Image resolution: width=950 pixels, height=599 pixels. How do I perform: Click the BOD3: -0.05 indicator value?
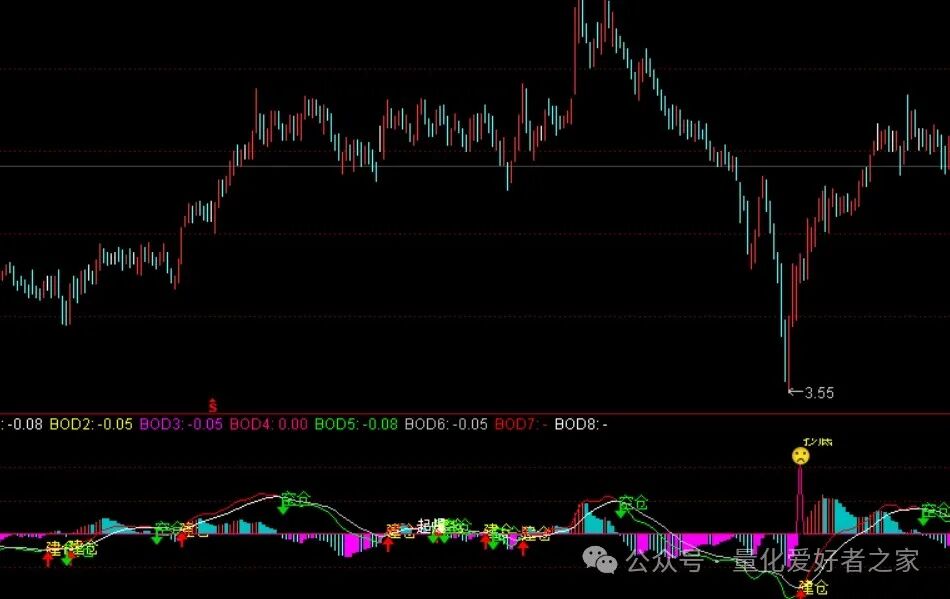181,424
